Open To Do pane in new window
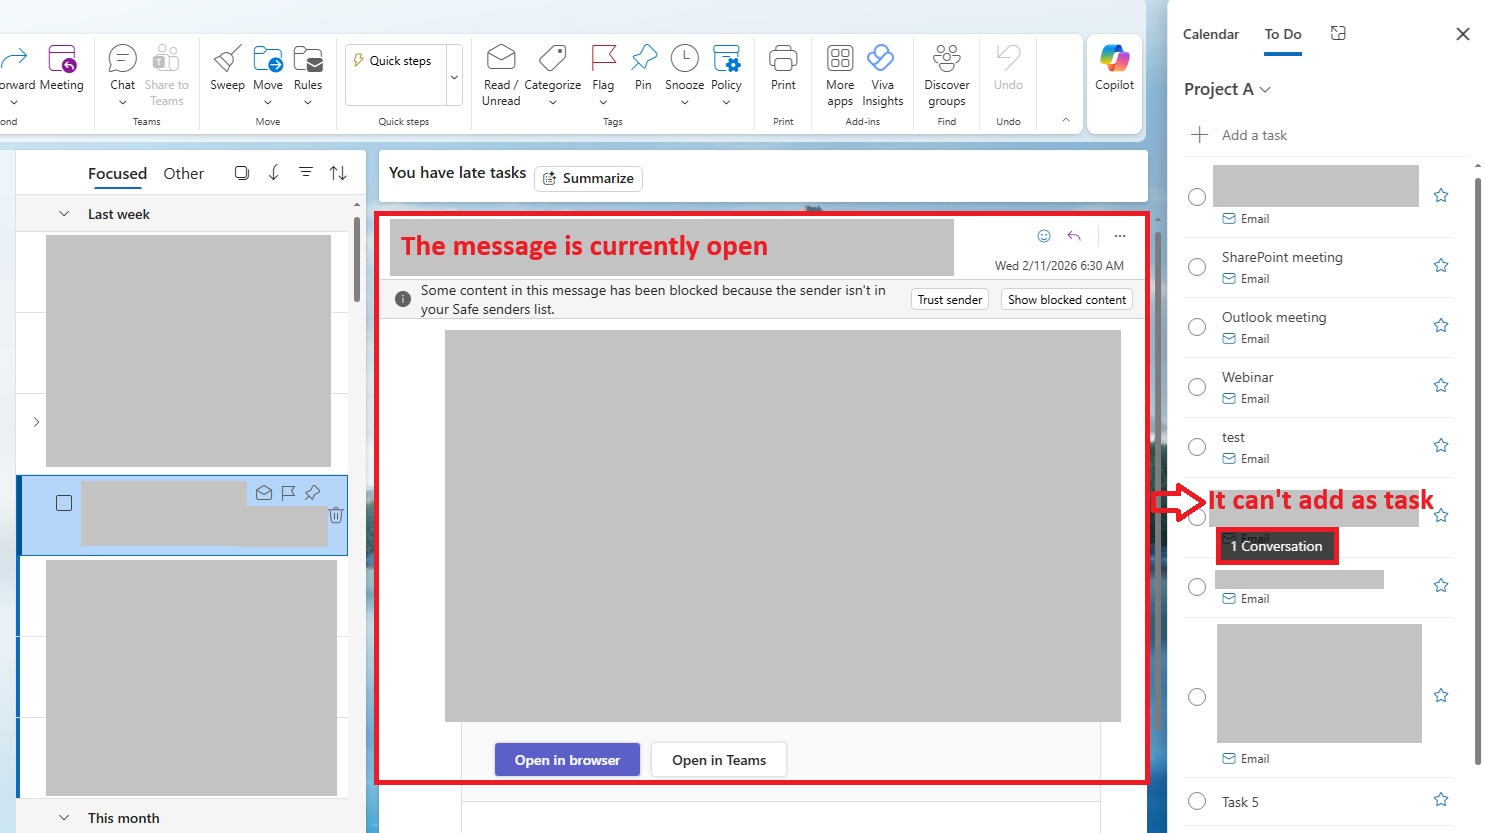 point(1338,33)
